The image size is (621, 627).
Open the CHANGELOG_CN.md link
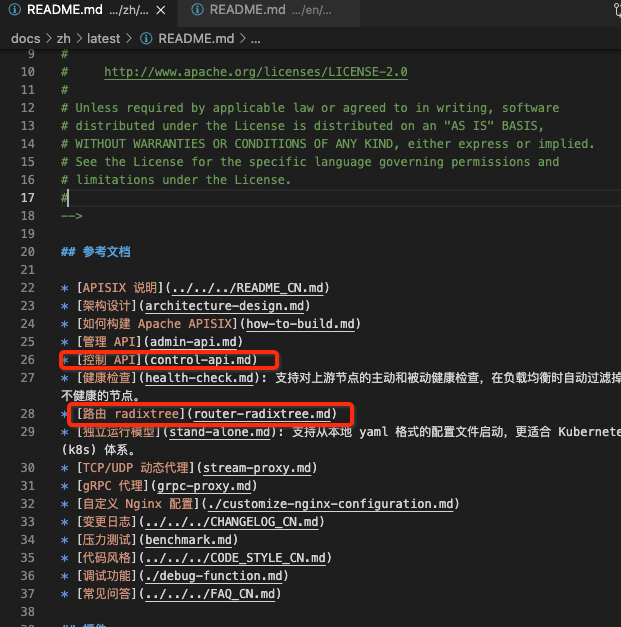[x=232, y=522]
